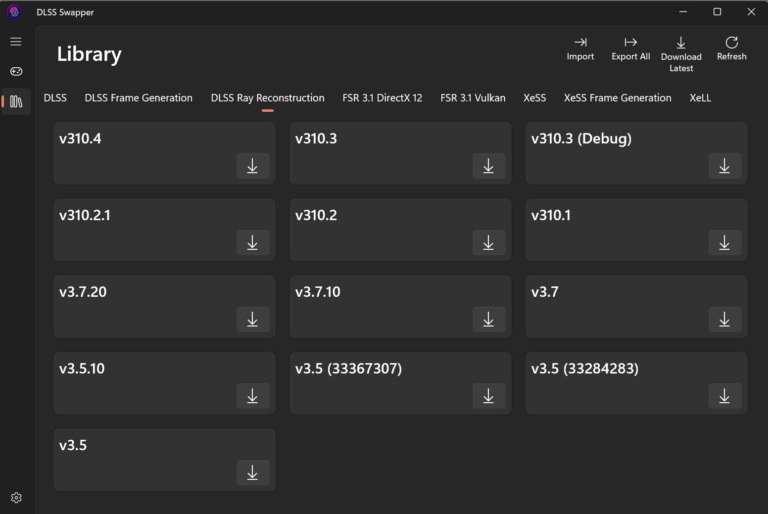Screen dimensions: 768x514
Task: Select the Library icon in sidebar
Action: point(16,101)
